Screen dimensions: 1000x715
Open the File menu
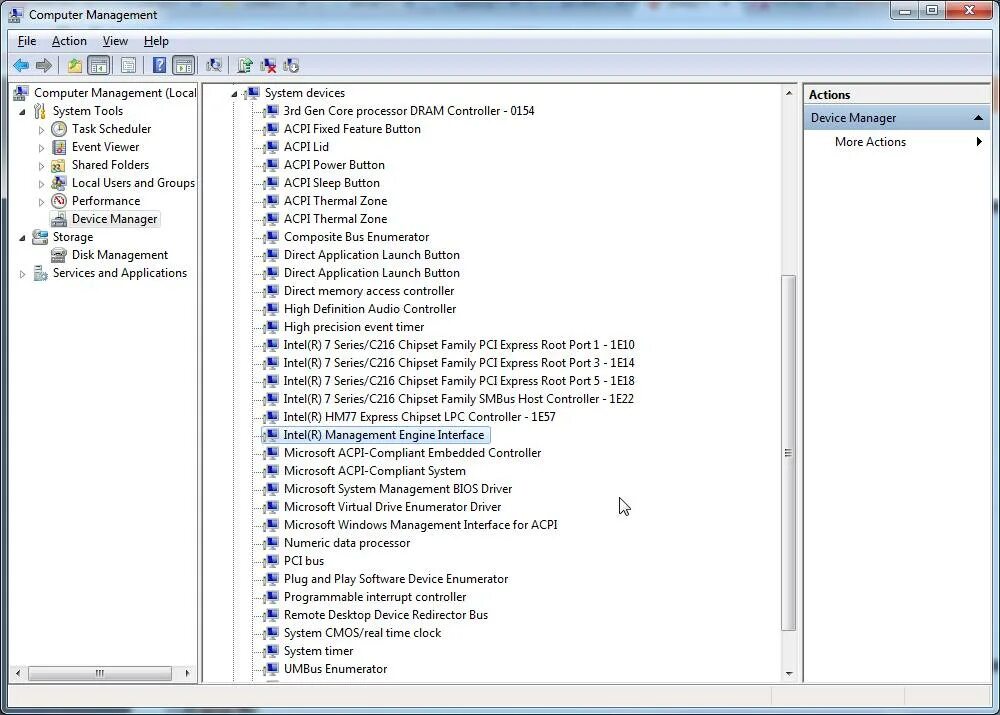pyautogui.click(x=27, y=41)
